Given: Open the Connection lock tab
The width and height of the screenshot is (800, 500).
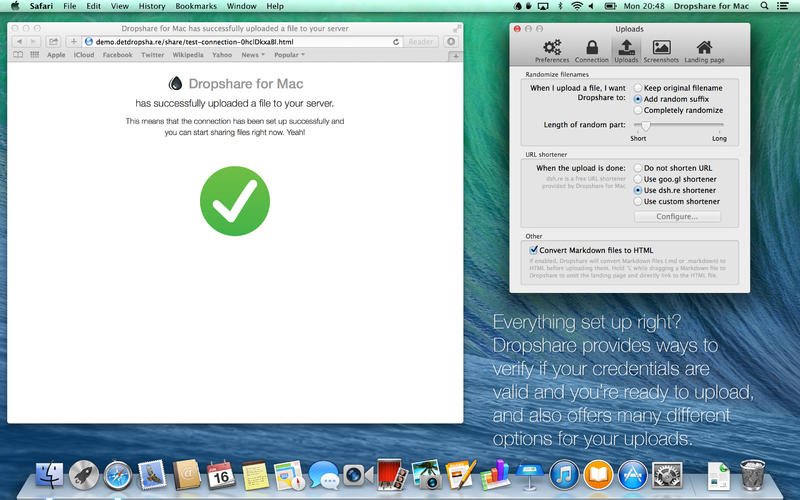Looking at the screenshot, I should tap(592, 51).
